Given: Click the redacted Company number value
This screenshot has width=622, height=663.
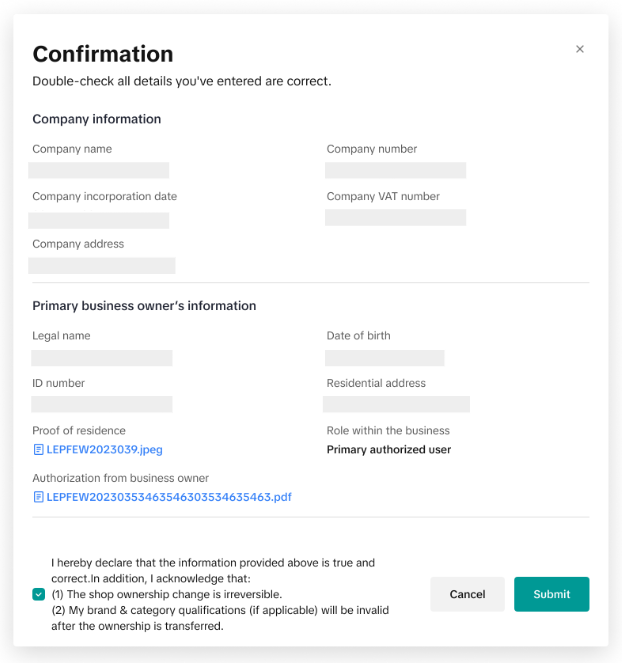Looking at the screenshot, I should point(395,170).
